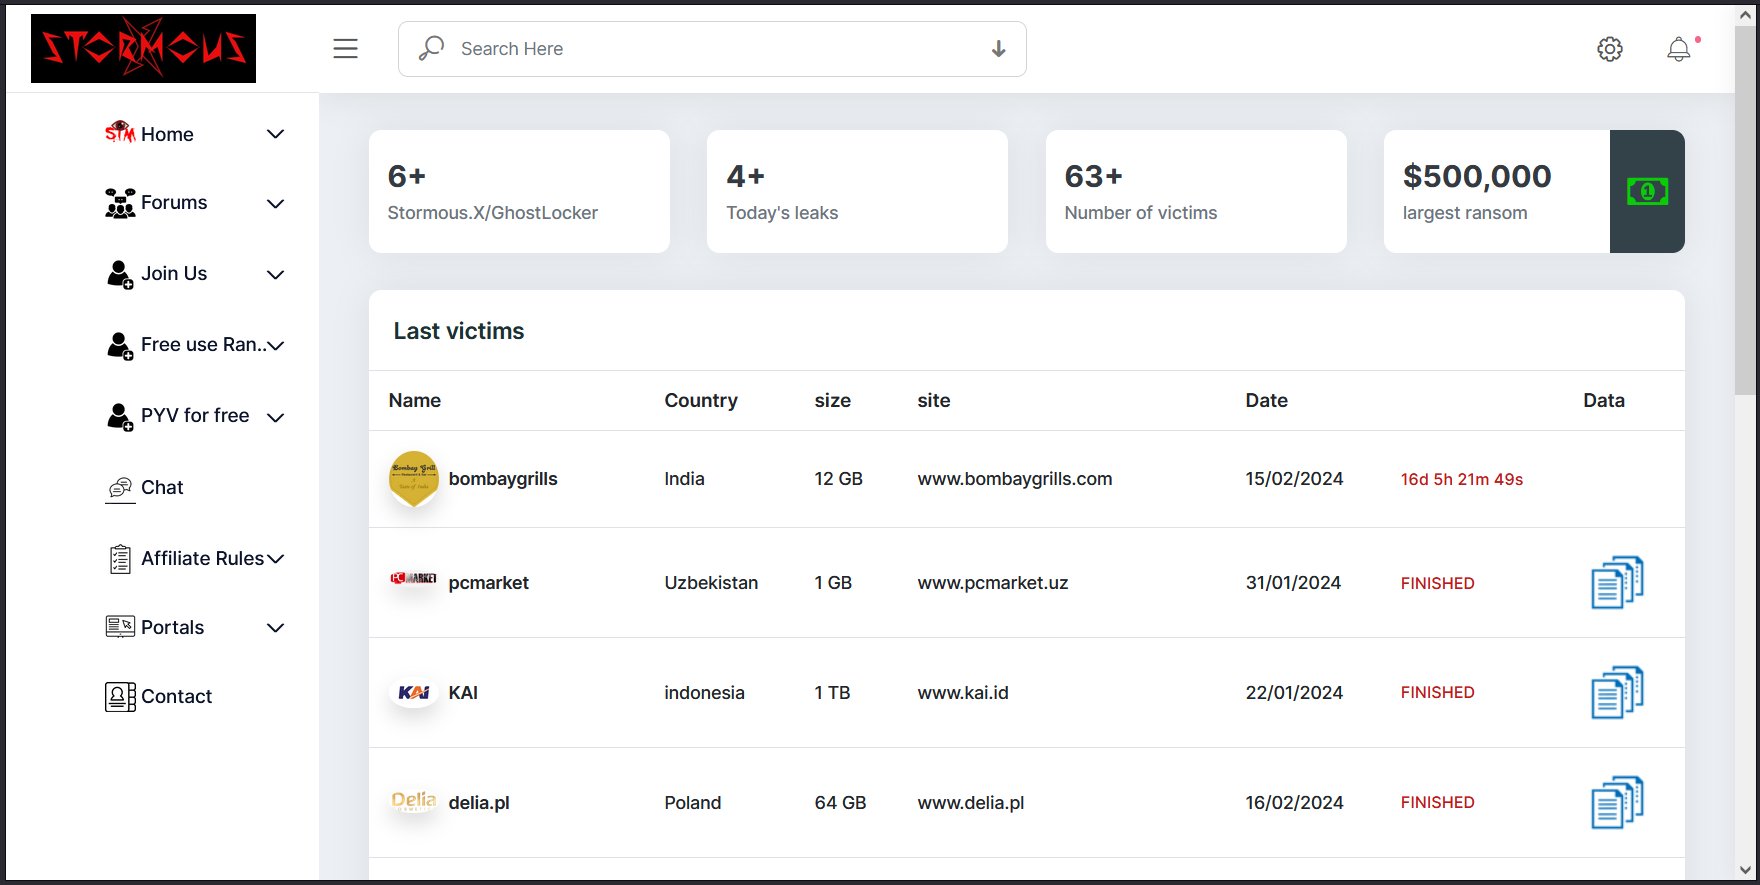
Task: Click the Home sidebar logo icon
Action: click(x=120, y=132)
